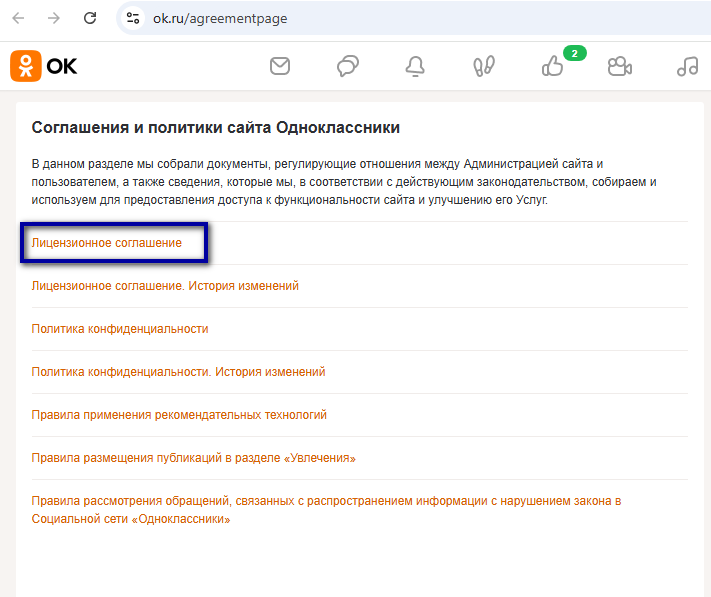Image resolution: width=711 pixels, height=597 pixels.
Task: Open discussions speech bubbles icon
Action: (348, 66)
